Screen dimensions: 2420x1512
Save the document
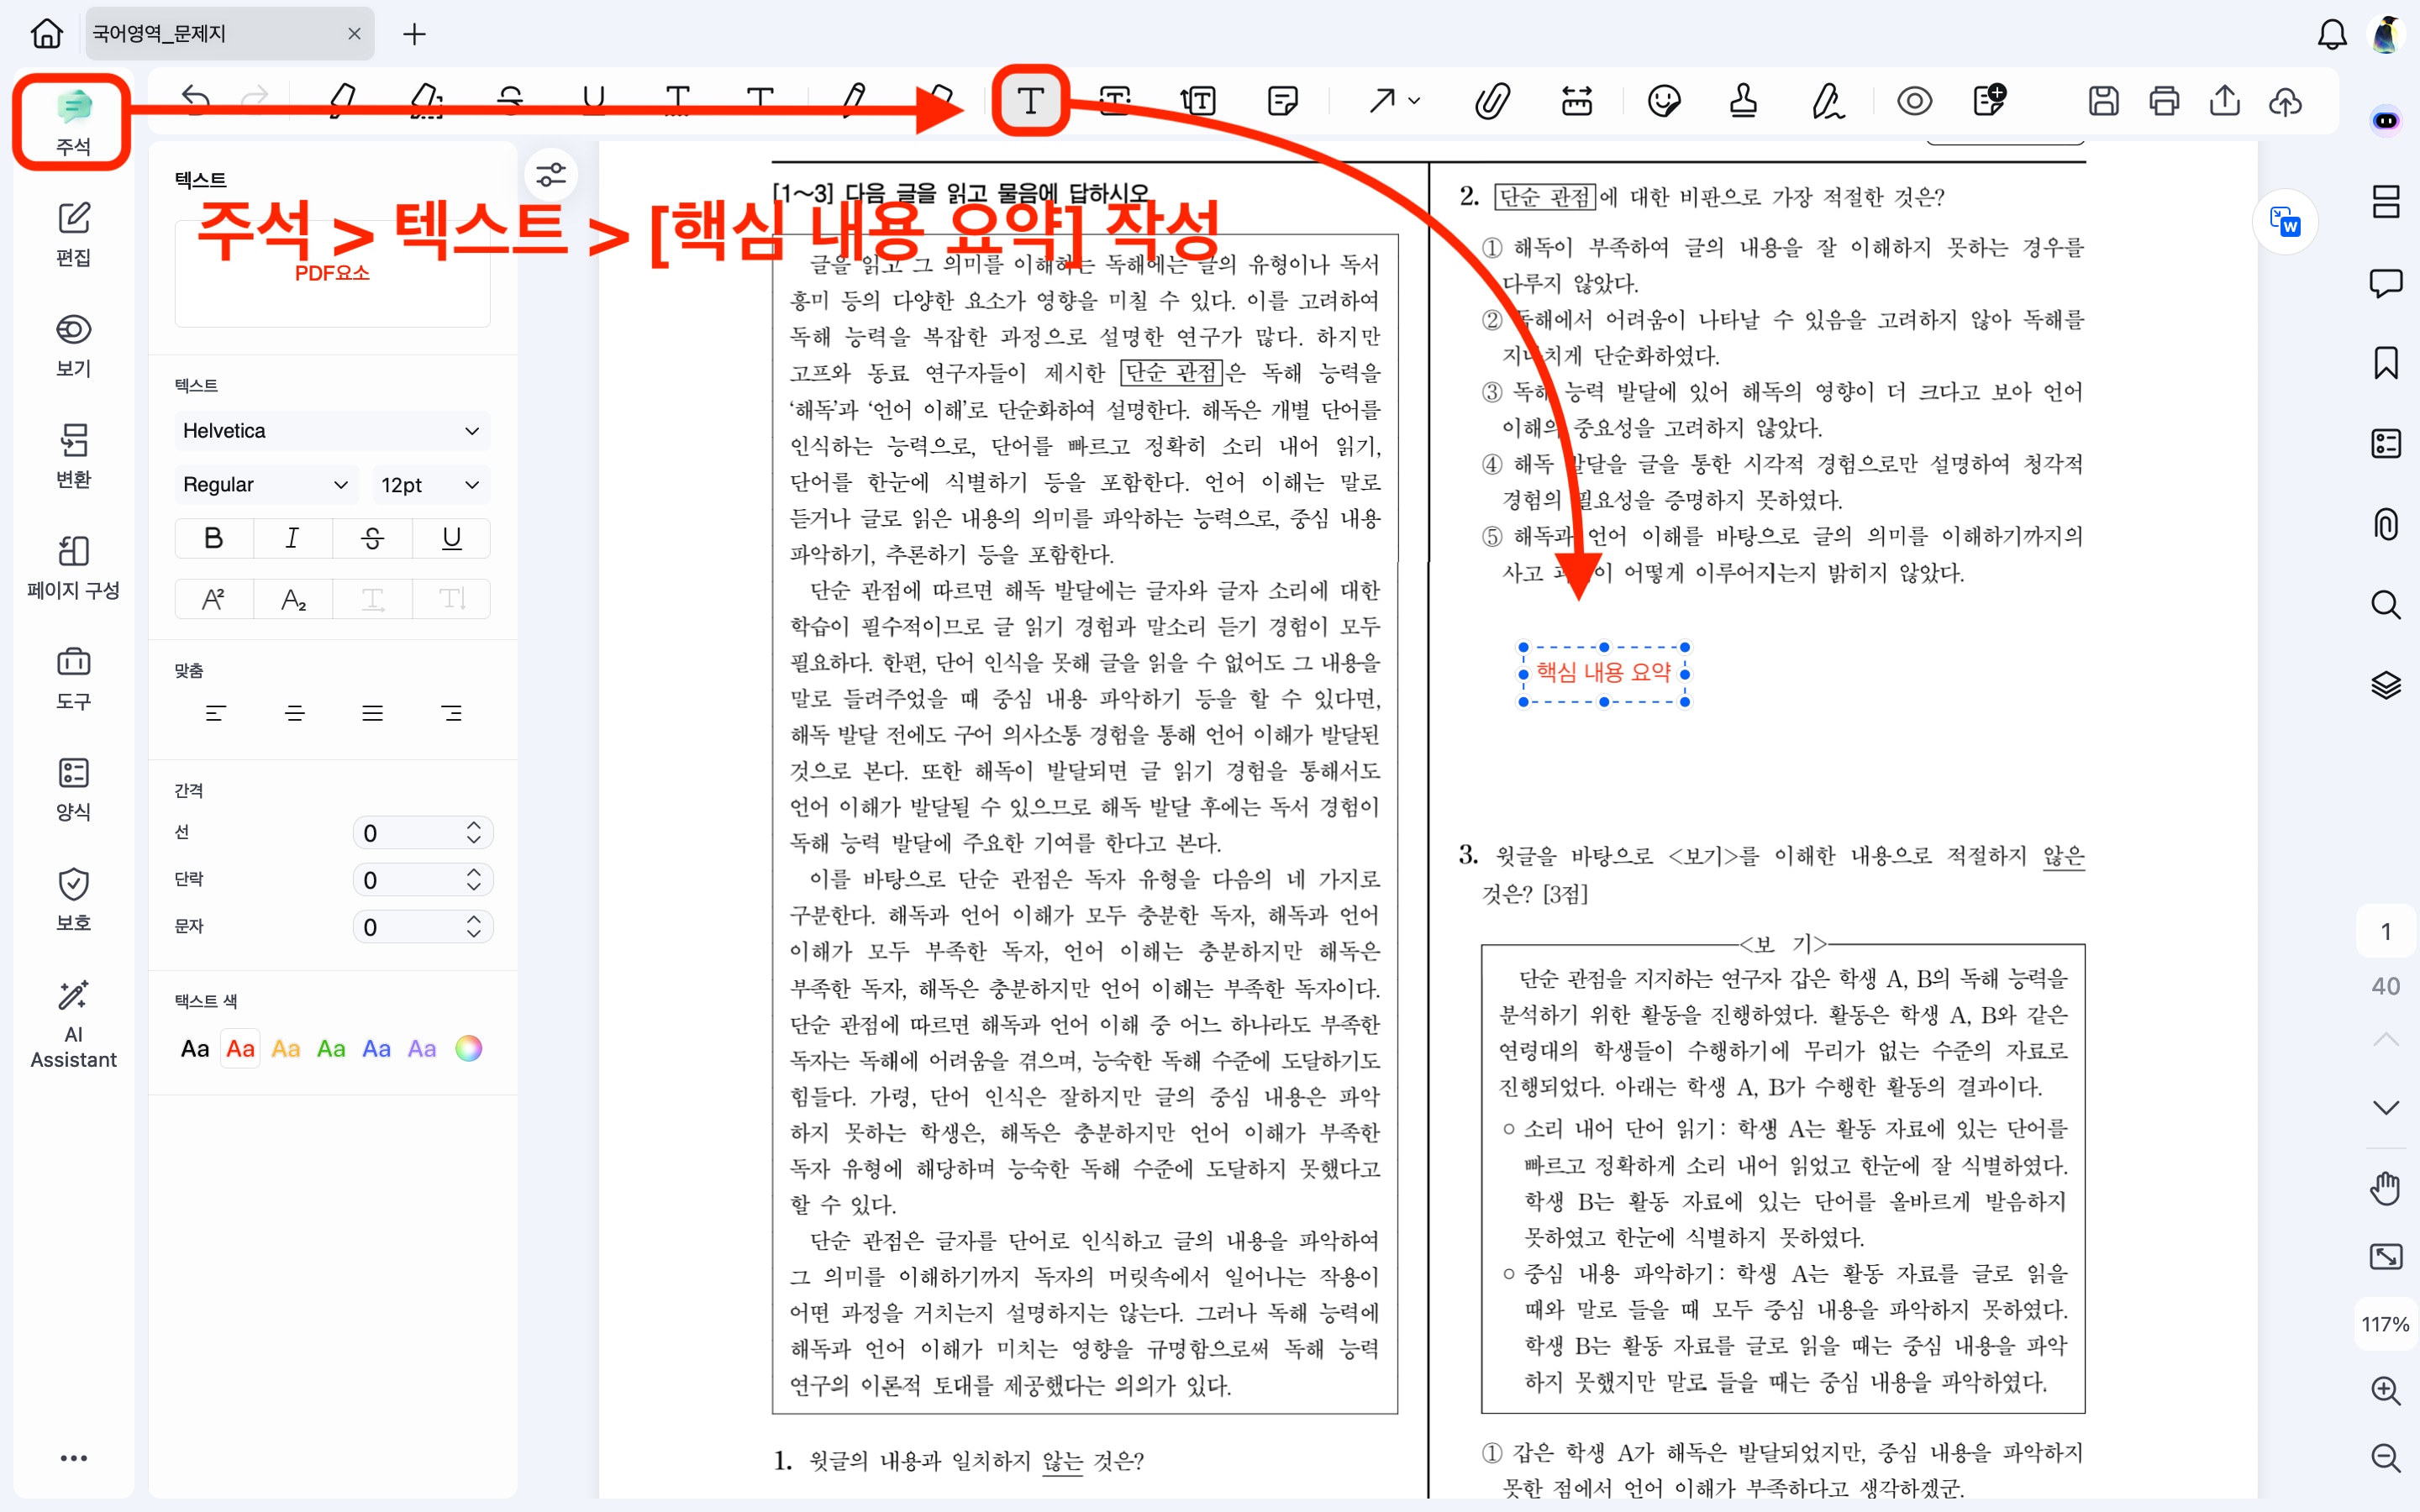[x=2105, y=100]
